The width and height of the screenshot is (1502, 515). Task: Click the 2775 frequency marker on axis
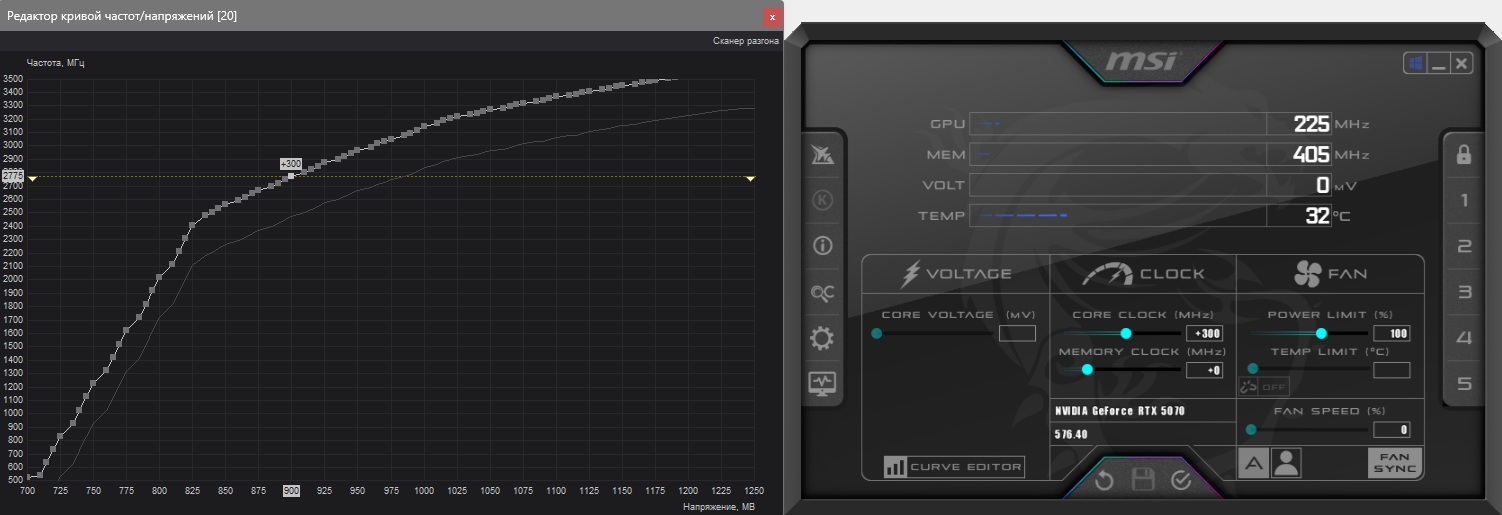tap(13, 176)
